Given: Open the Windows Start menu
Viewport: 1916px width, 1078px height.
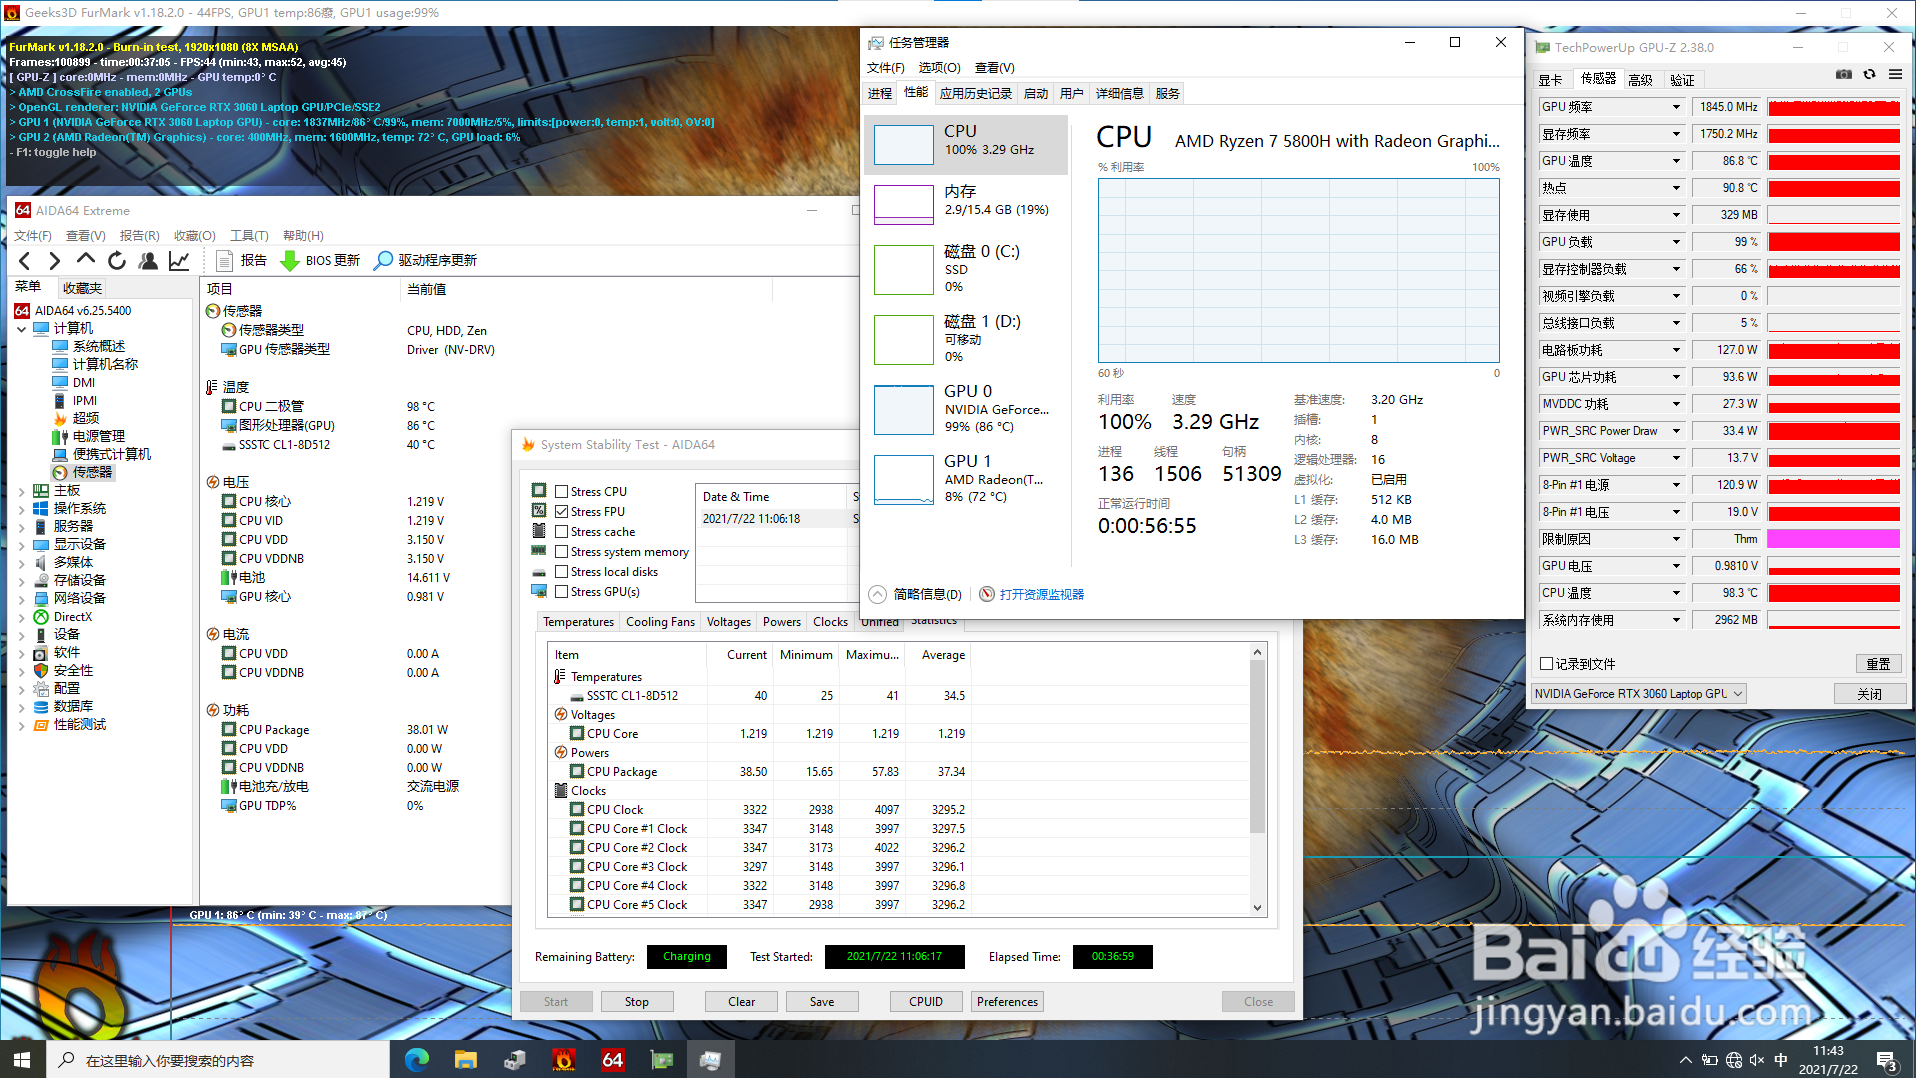Looking at the screenshot, I should (x=22, y=1060).
